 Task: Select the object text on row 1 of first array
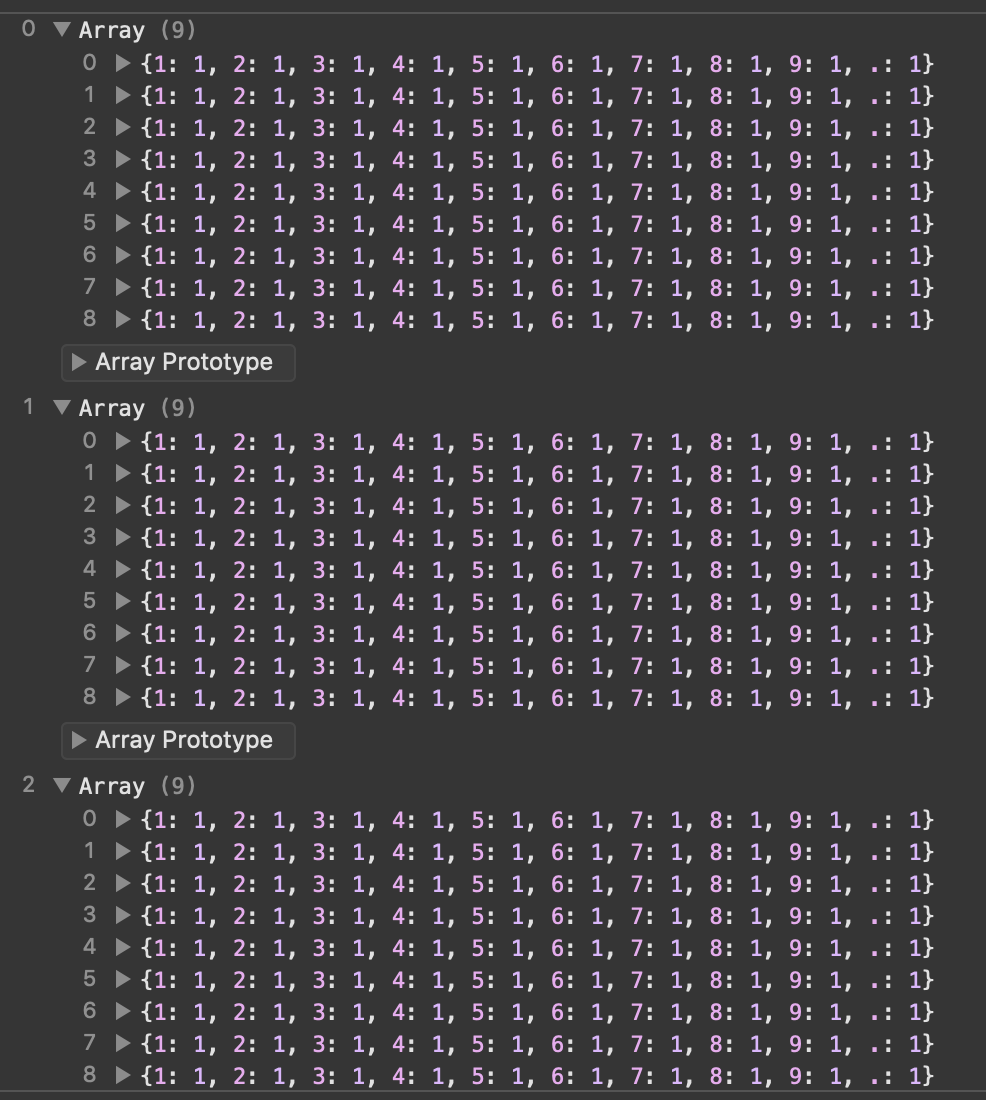click(537, 96)
